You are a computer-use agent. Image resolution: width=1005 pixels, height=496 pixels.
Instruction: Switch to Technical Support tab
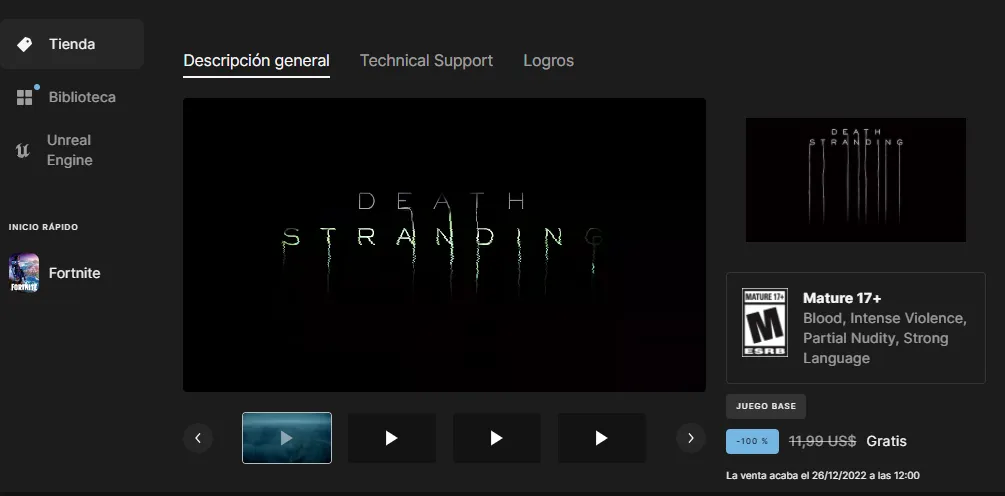426,61
